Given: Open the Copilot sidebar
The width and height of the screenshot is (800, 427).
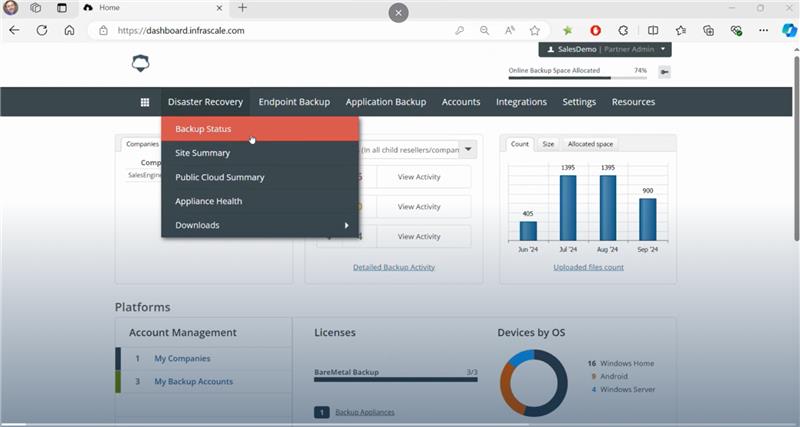Looking at the screenshot, I should click(789, 31).
